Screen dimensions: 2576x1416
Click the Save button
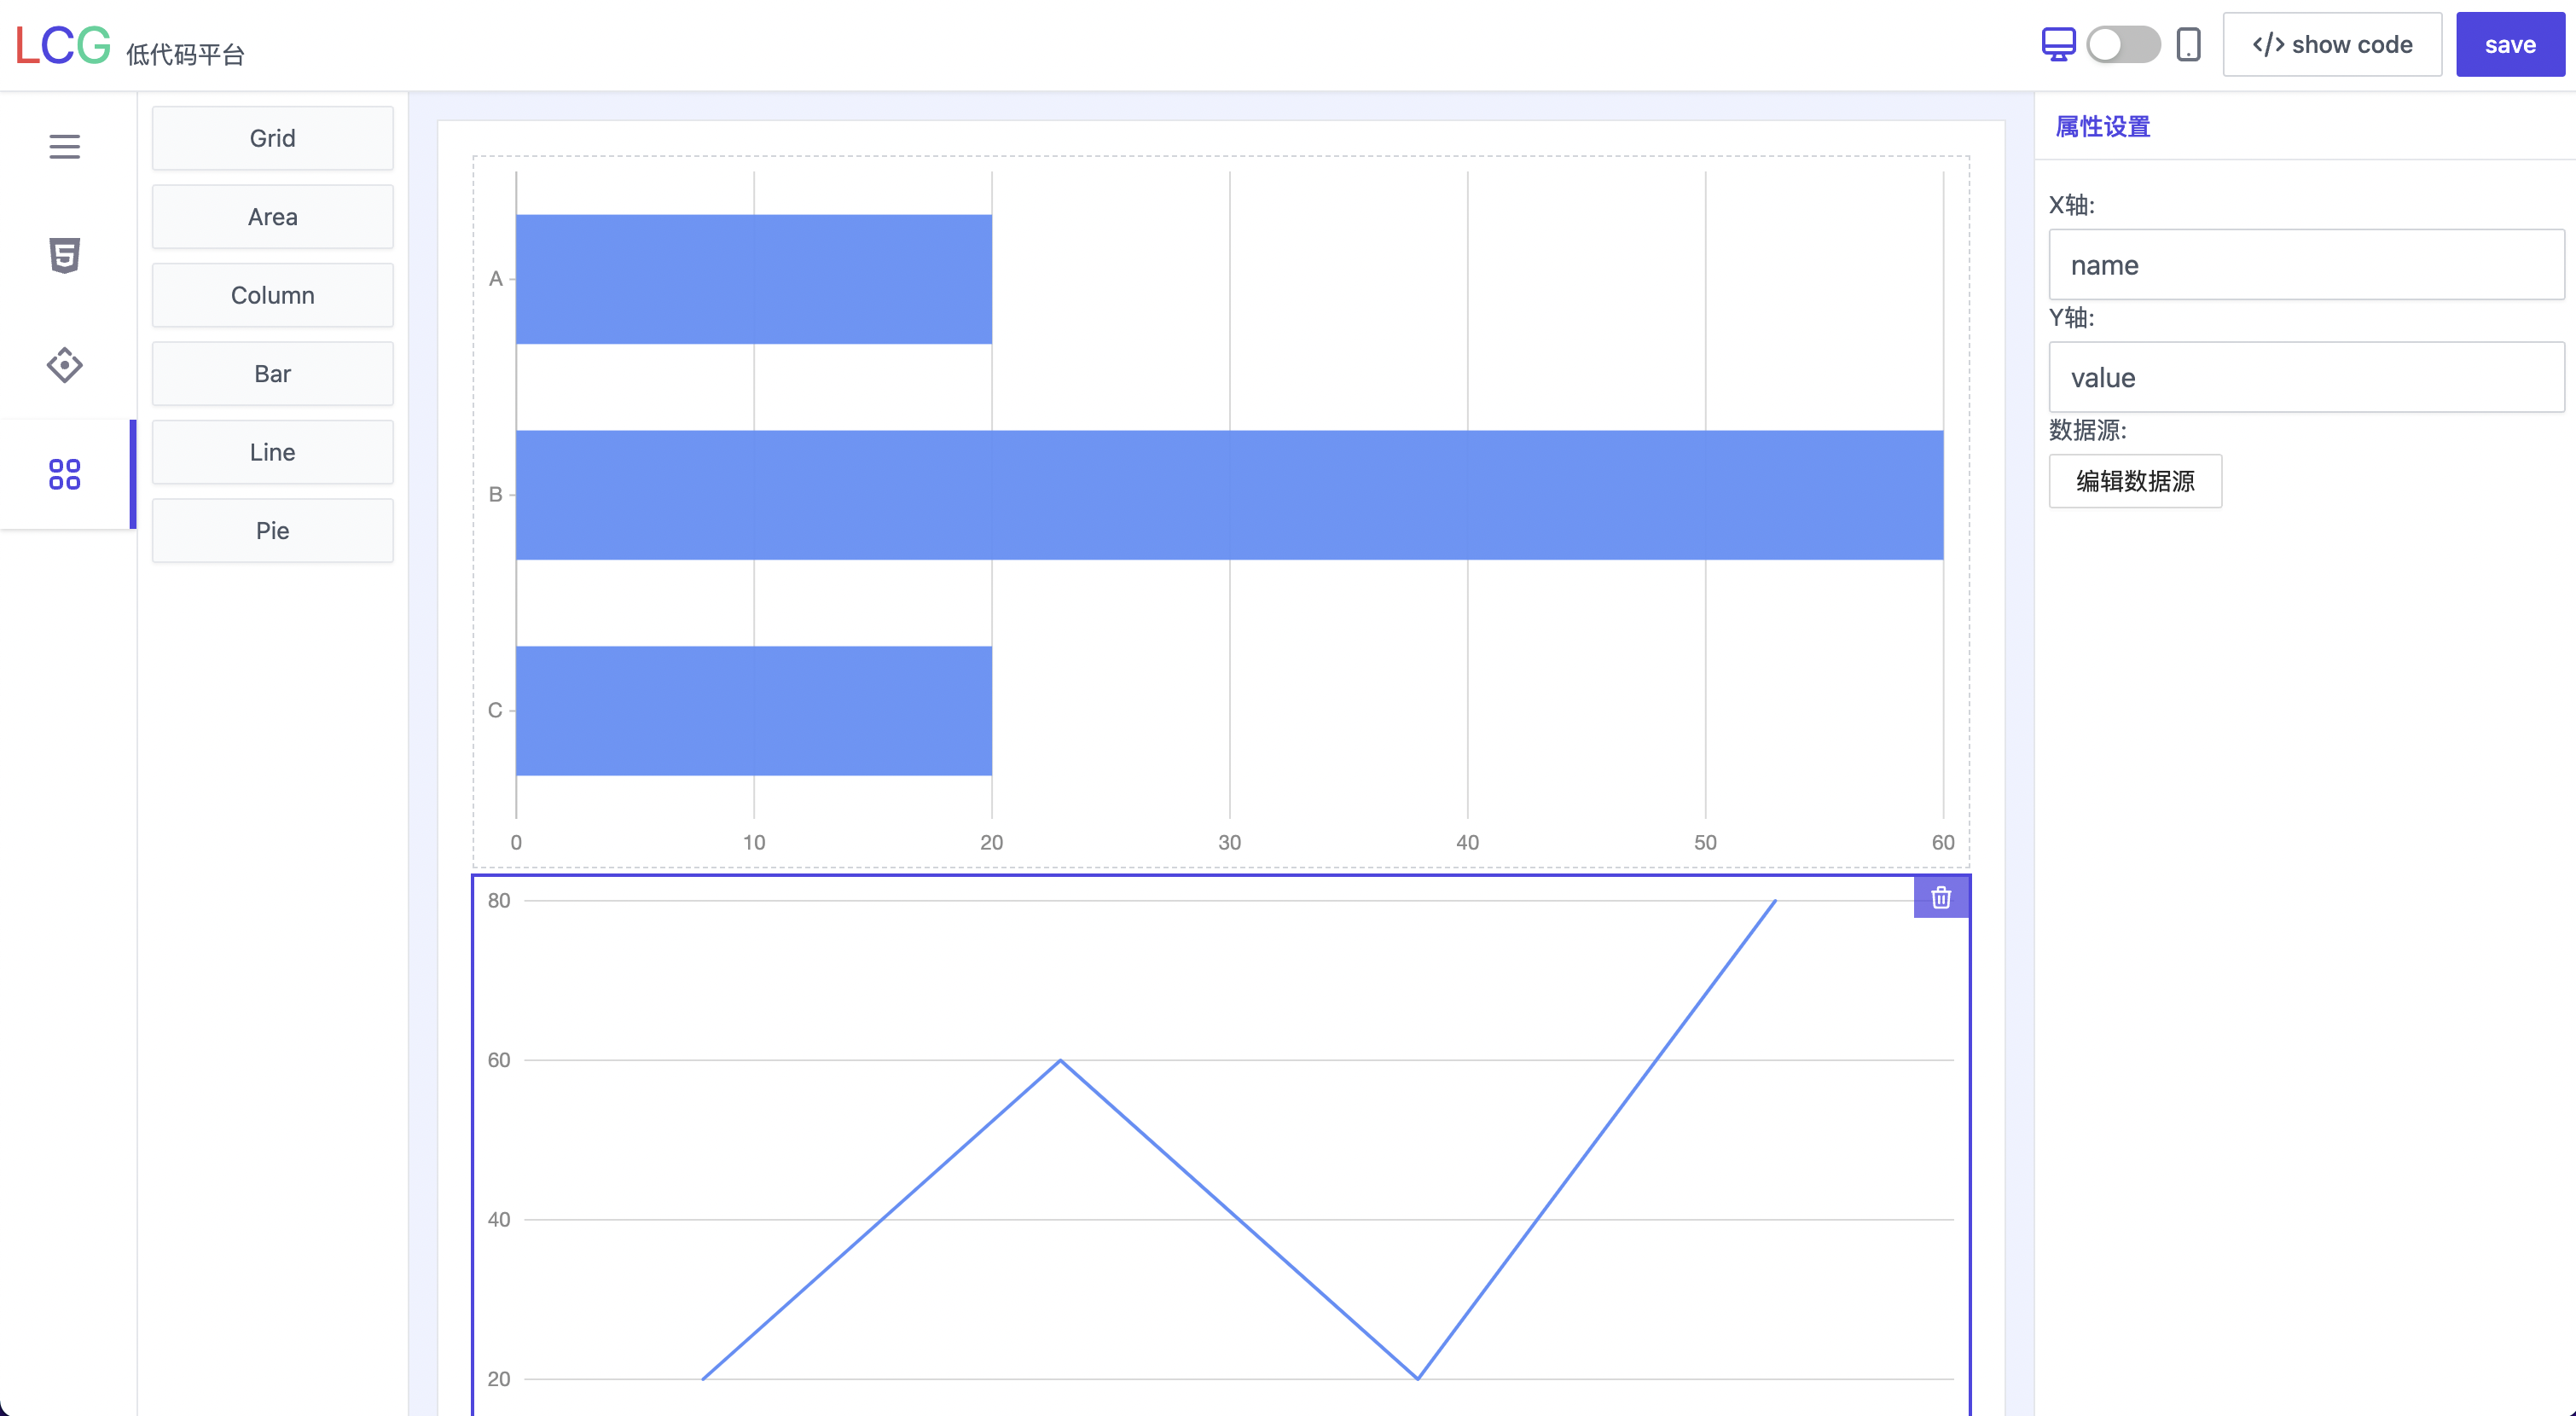point(2513,44)
